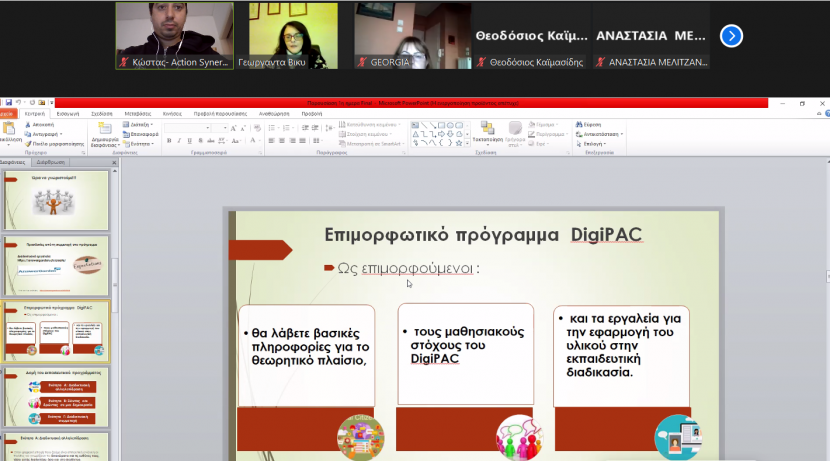
Task: Close the slides thumbnail pane
Action: (x=114, y=162)
